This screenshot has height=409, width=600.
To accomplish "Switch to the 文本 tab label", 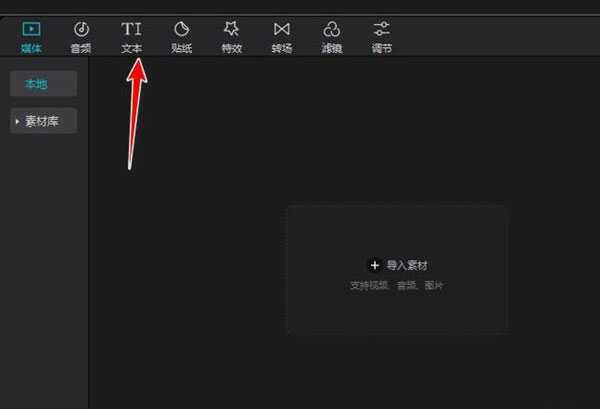I will (131, 49).
